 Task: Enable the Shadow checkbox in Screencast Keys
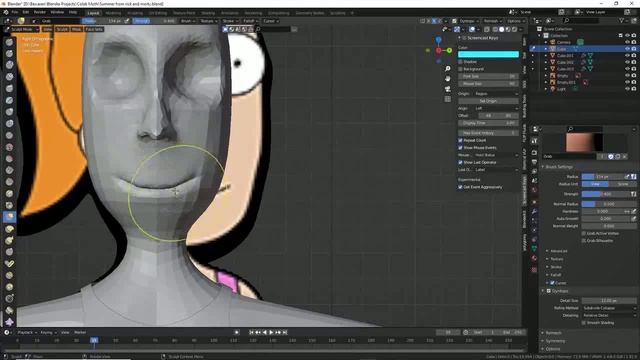tap(460, 62)
